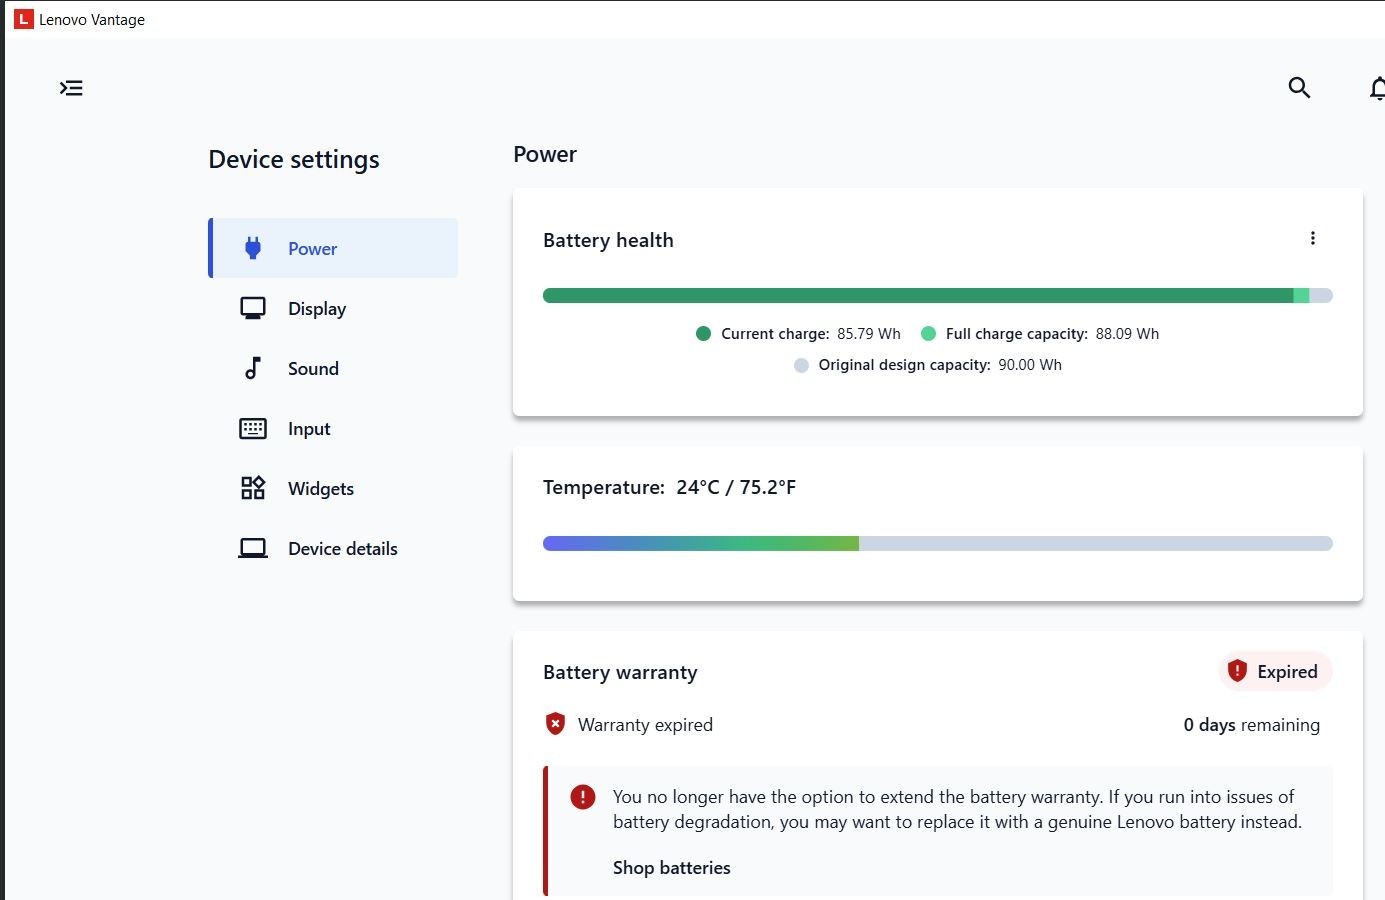Click the Warranty expired shield icon
Image resolution: width=1385 pixels, height=900 pixels.
(x=555, y=724)
